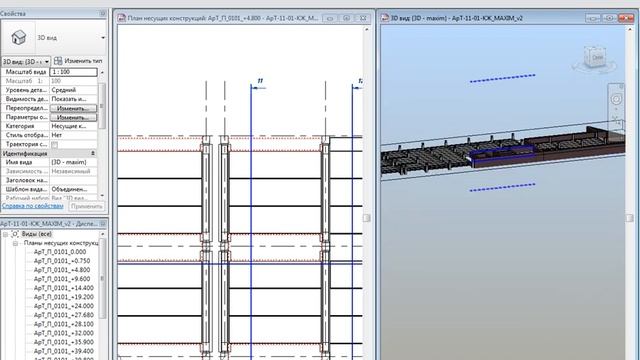The image size is (640, 360).
Task: Select АрТ_П_0101_+39.400 in project browser
Action: tap(63, 351)
